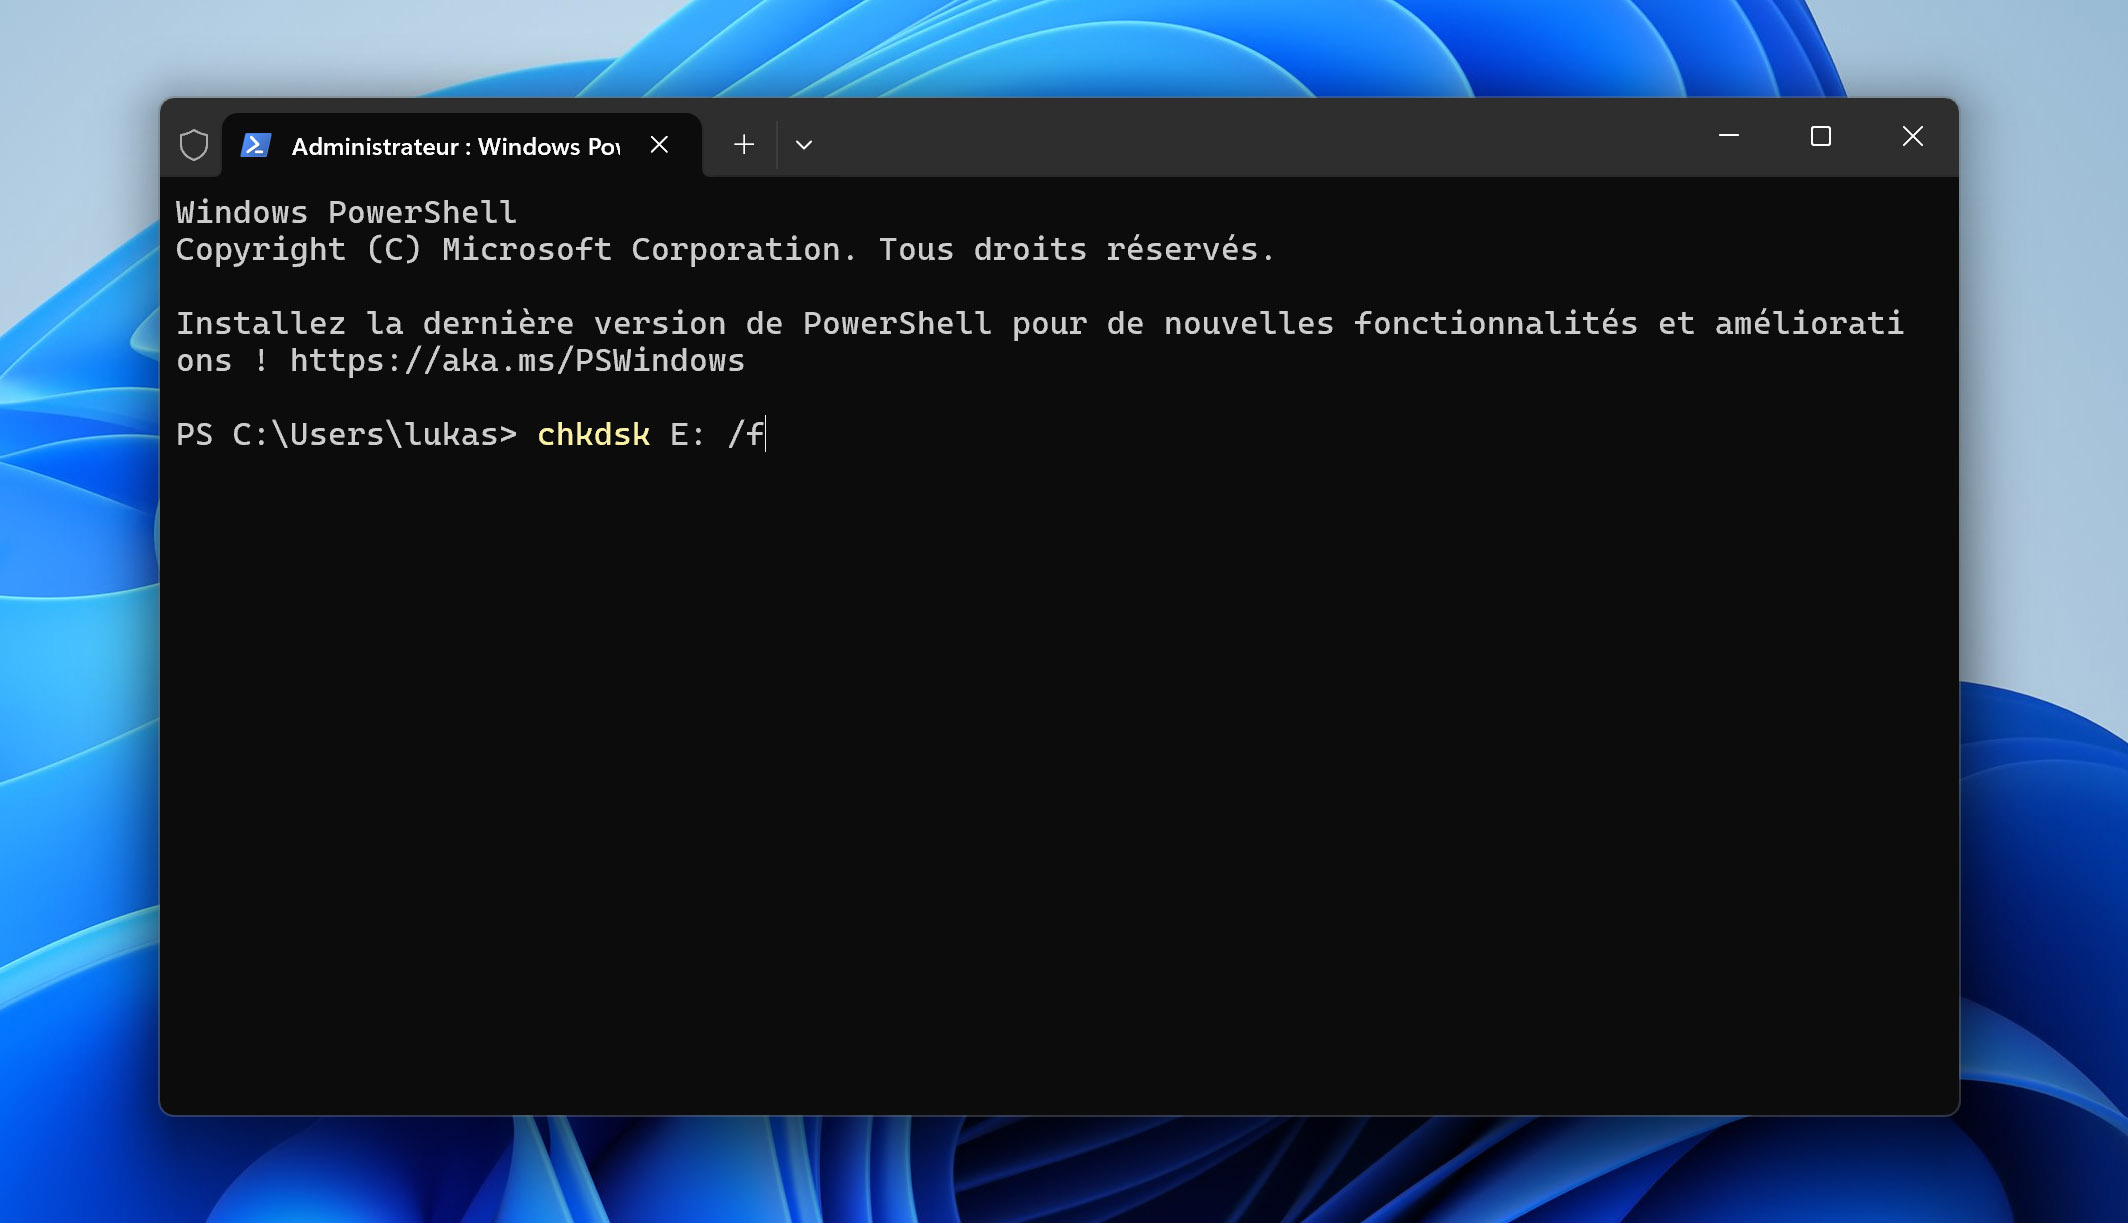The width and height of the screenshot is (2128, 1223).
Task: Click the desktop wallpaper below the window
Action: coord(1060,1170)
